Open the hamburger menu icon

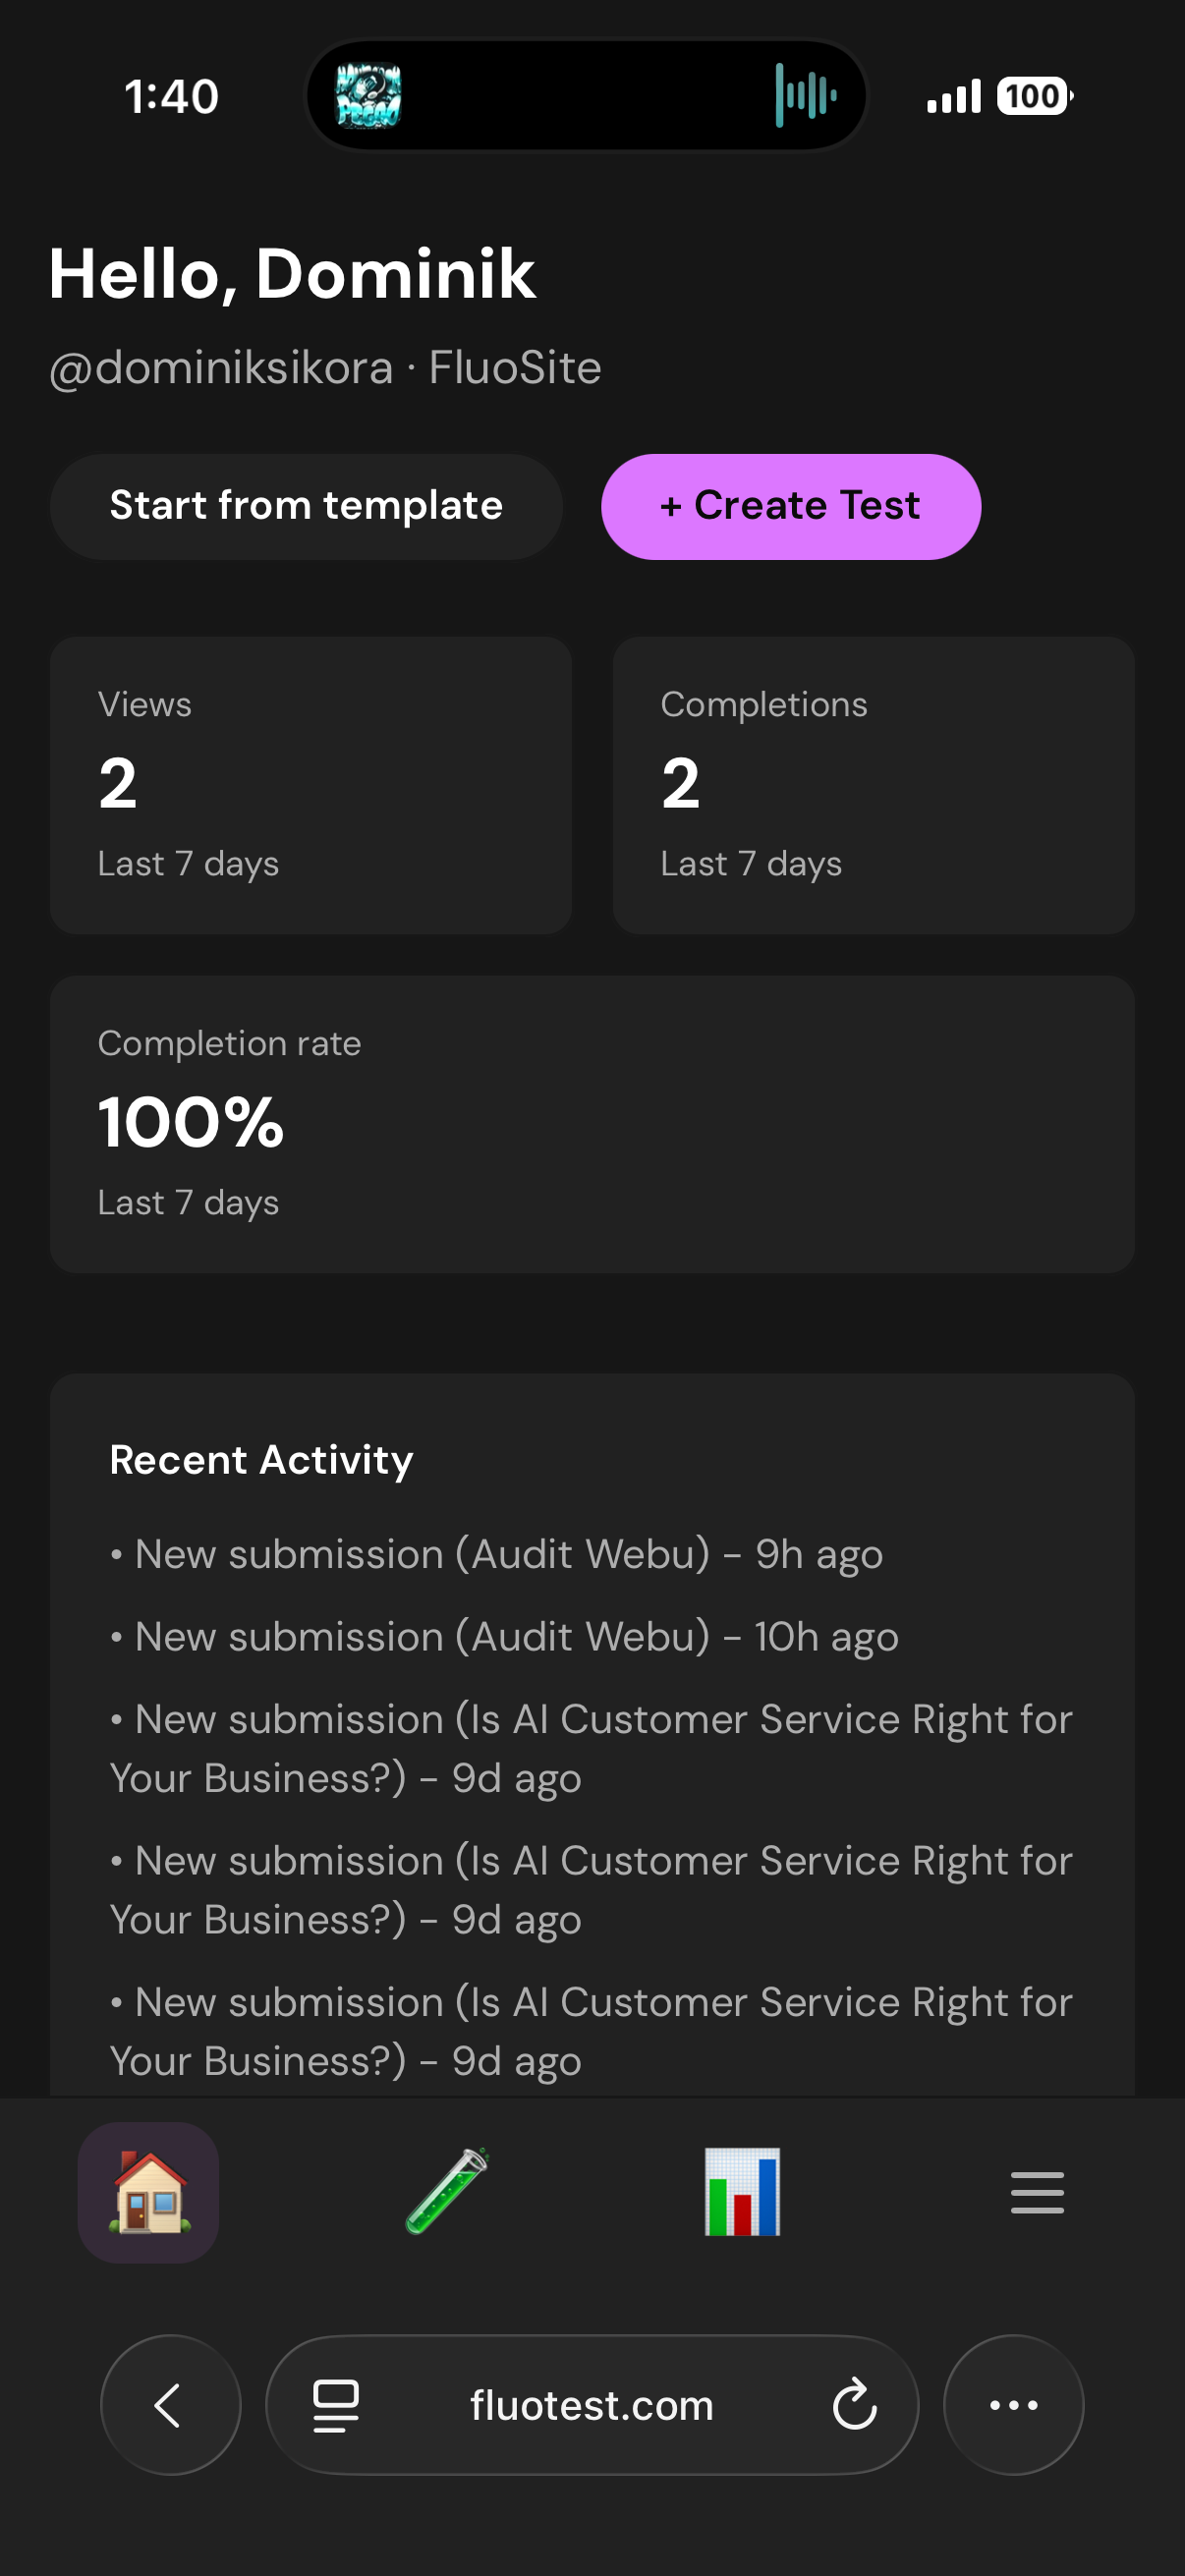(x=1037, y=2193)
